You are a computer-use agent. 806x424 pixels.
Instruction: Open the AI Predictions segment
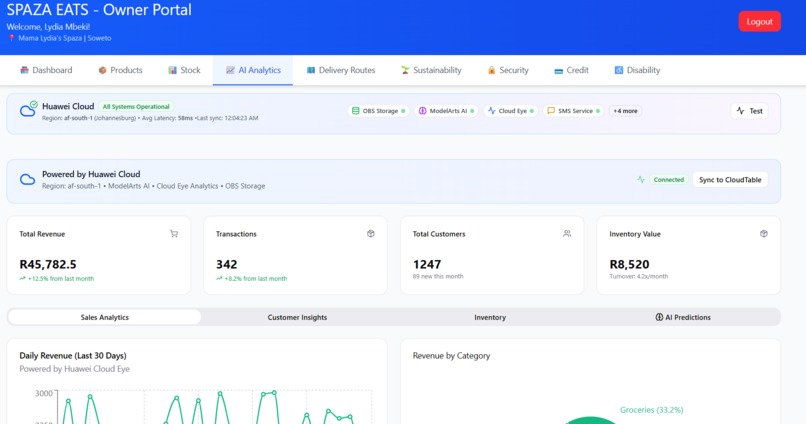(683, 317)
